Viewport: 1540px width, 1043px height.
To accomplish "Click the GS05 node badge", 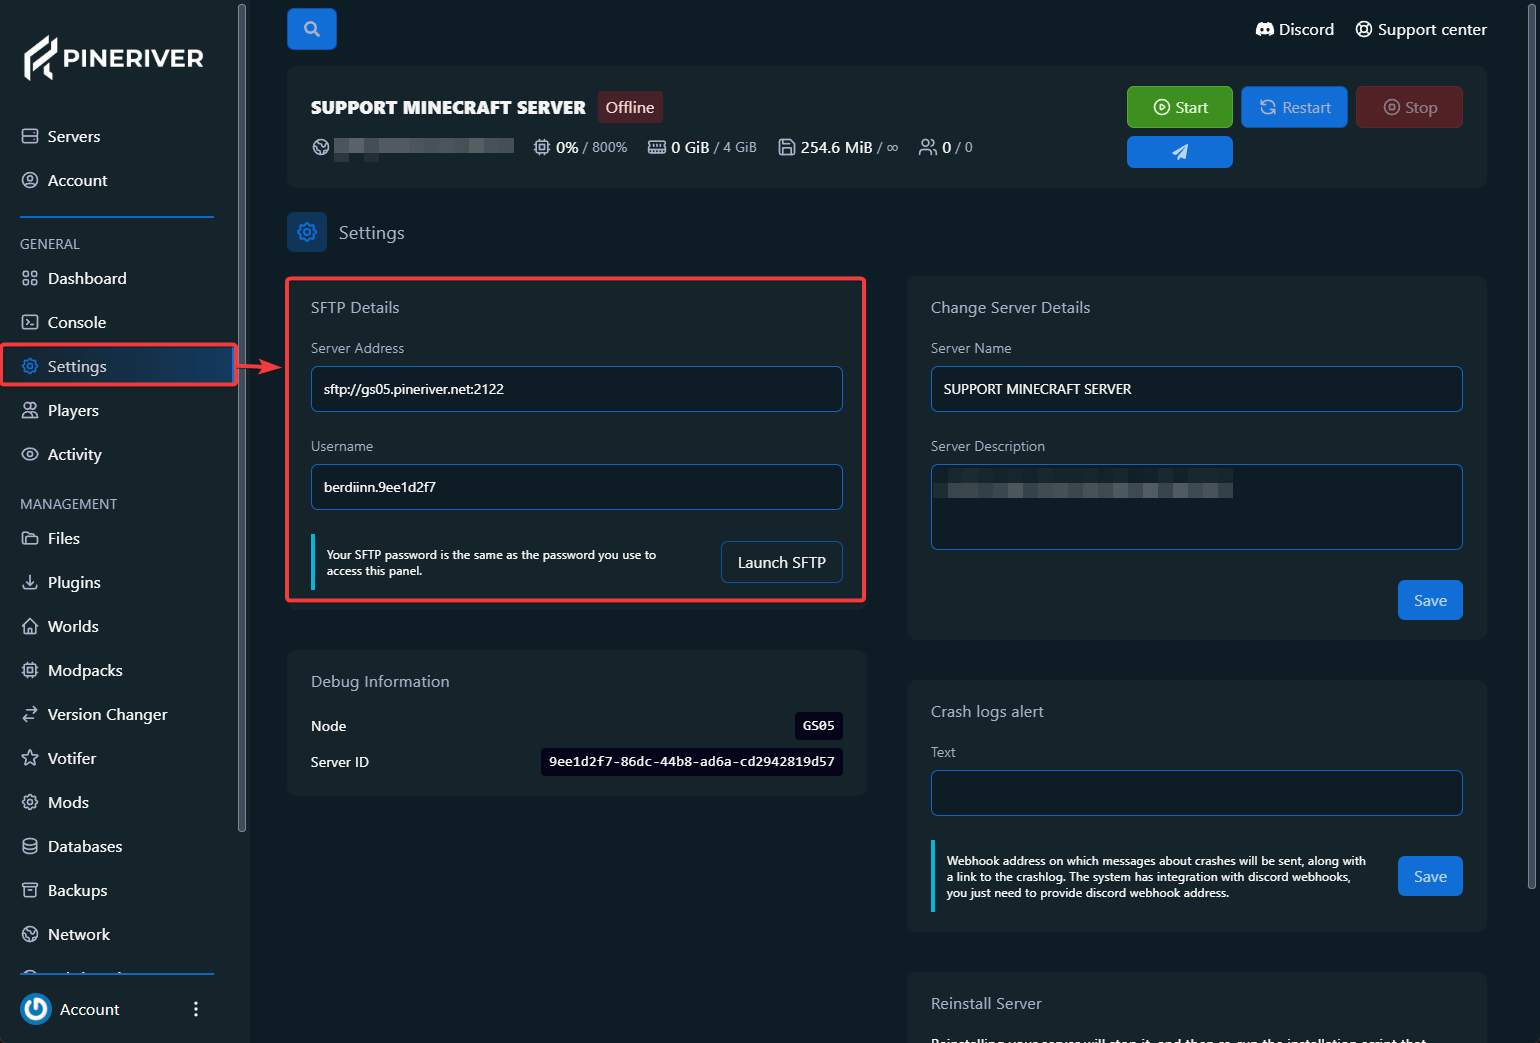I will point(819,726).
